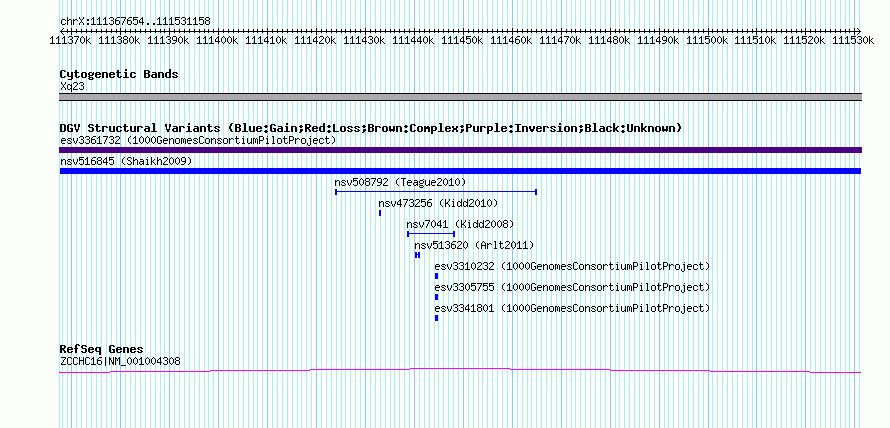Open the esv3310232 label text

click(572, 266)
